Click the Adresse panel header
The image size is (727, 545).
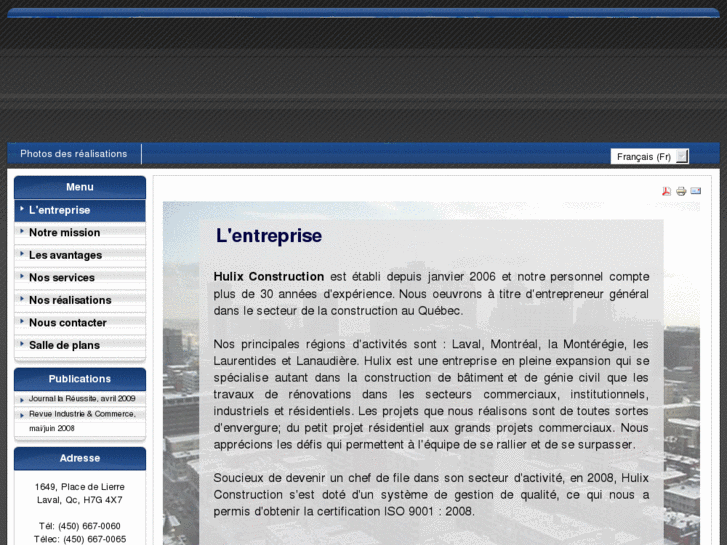tap(80, 459)
